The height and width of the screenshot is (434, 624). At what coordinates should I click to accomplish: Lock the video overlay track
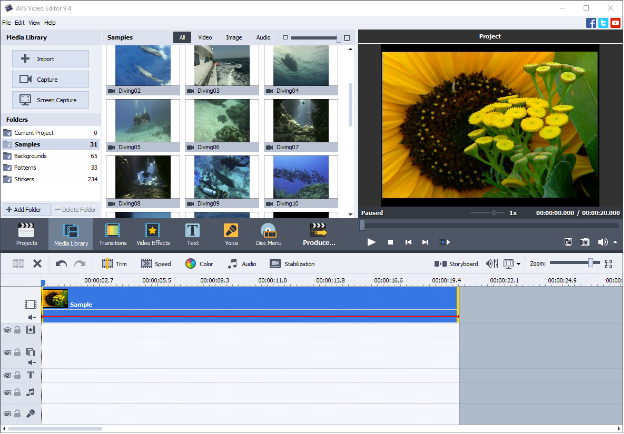pos(19,352)
